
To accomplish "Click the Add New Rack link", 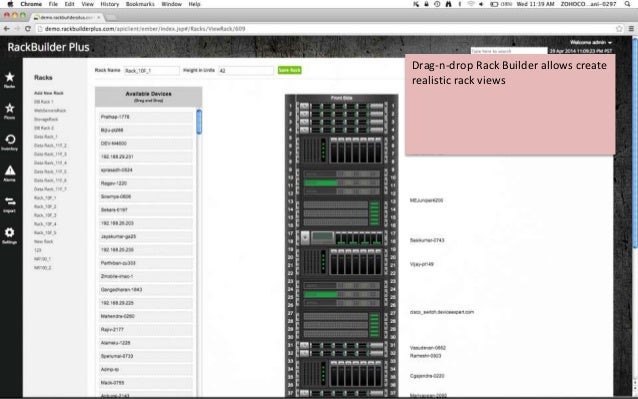I will pos(49,93).
